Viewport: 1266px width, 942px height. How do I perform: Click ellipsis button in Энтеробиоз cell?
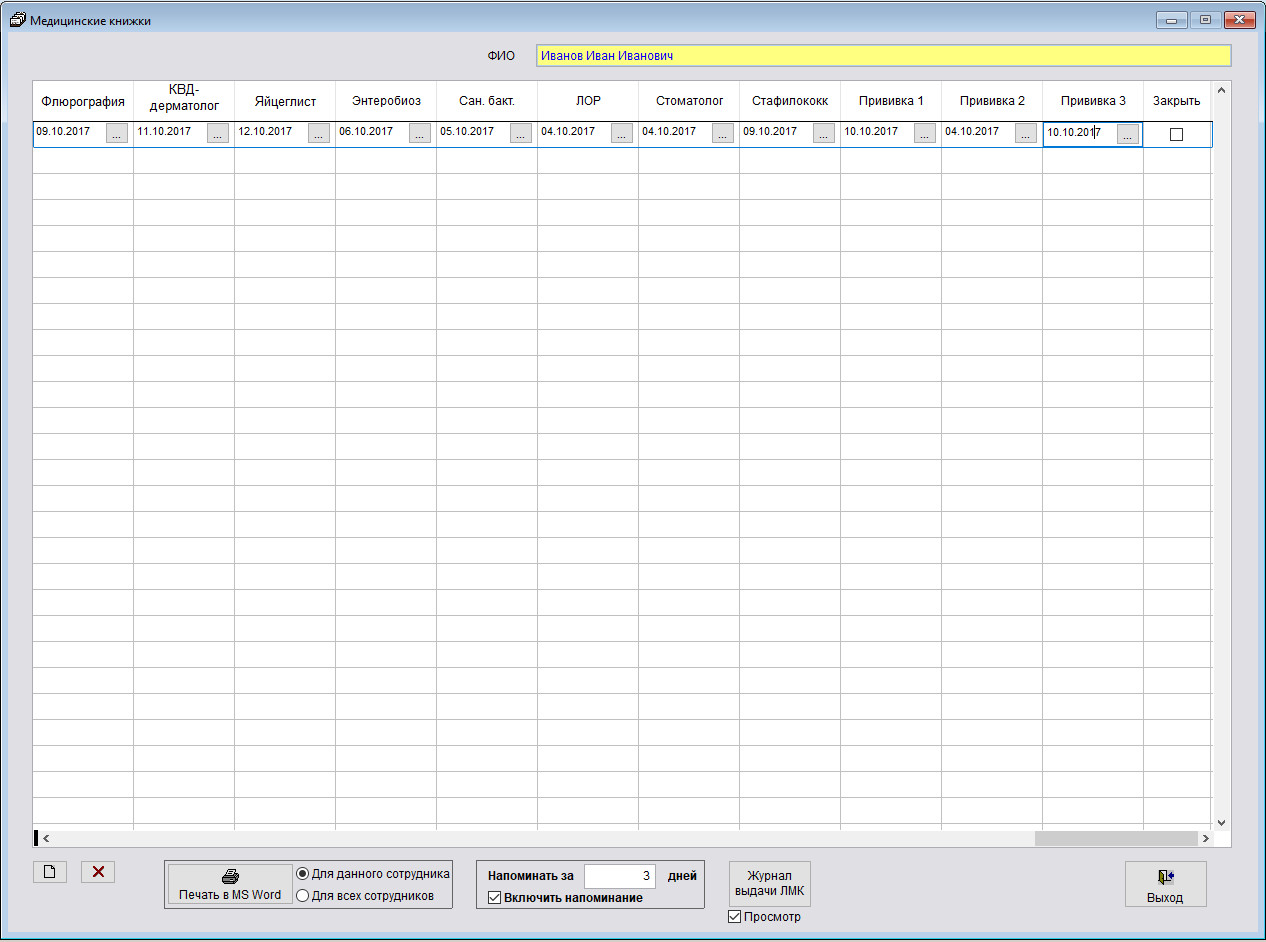(x=420, y=134)
